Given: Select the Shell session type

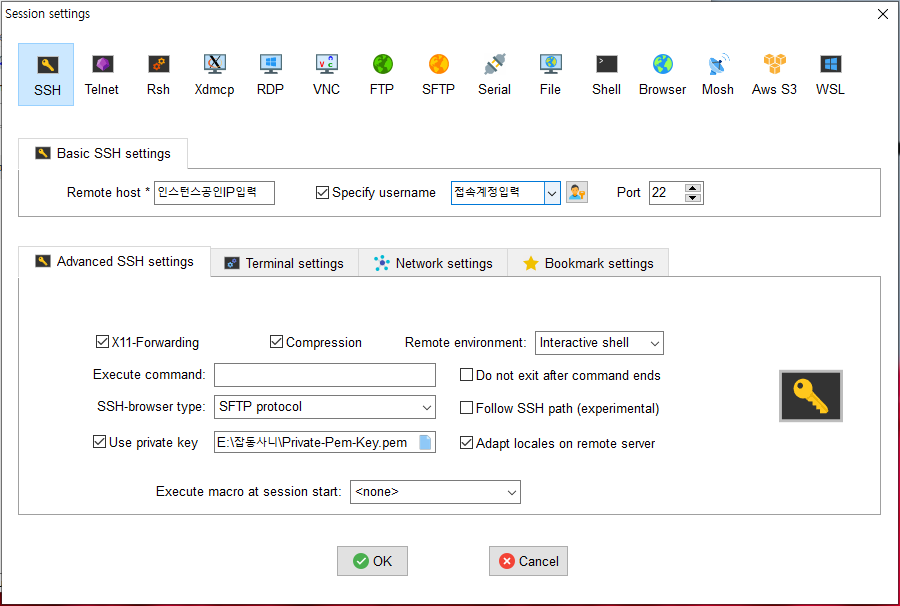Looking at the screenshot, I should click(x=607, y=75).
